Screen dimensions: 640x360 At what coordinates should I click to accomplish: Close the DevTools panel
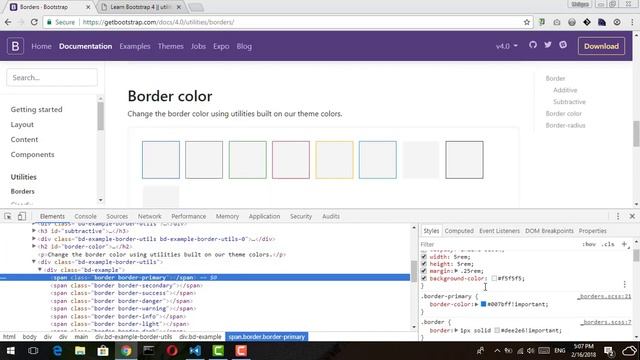point(632,216)
